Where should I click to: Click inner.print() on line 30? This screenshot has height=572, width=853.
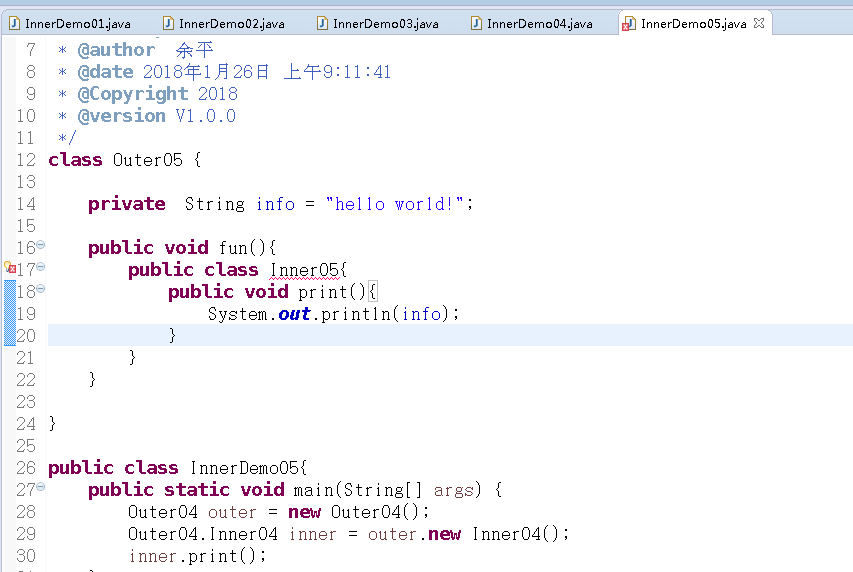click(x=192, y=556)
